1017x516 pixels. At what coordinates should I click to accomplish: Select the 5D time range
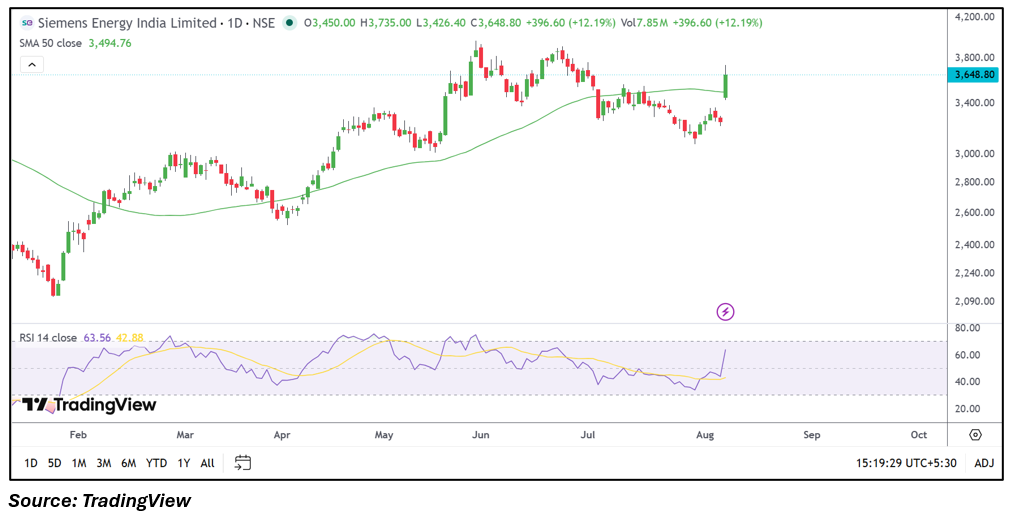pos(54,463)
